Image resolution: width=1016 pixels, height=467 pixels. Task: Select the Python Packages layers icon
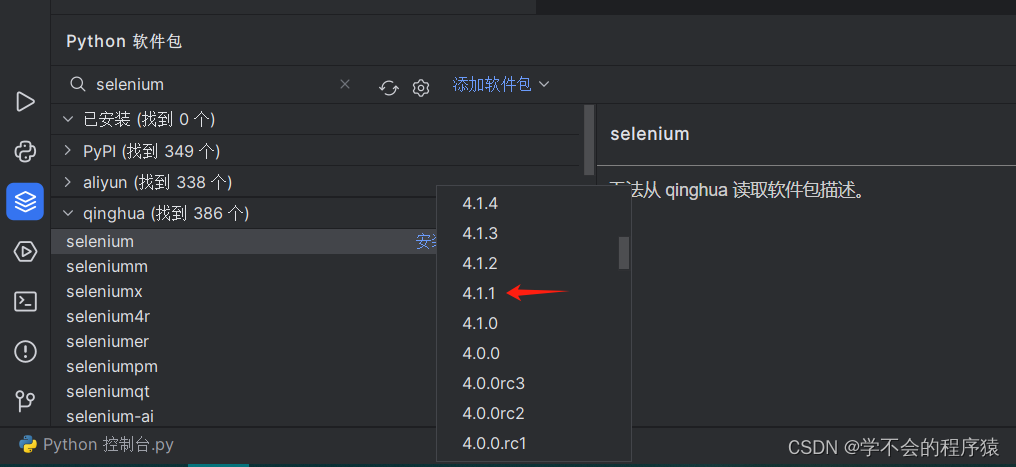[25, 201]
